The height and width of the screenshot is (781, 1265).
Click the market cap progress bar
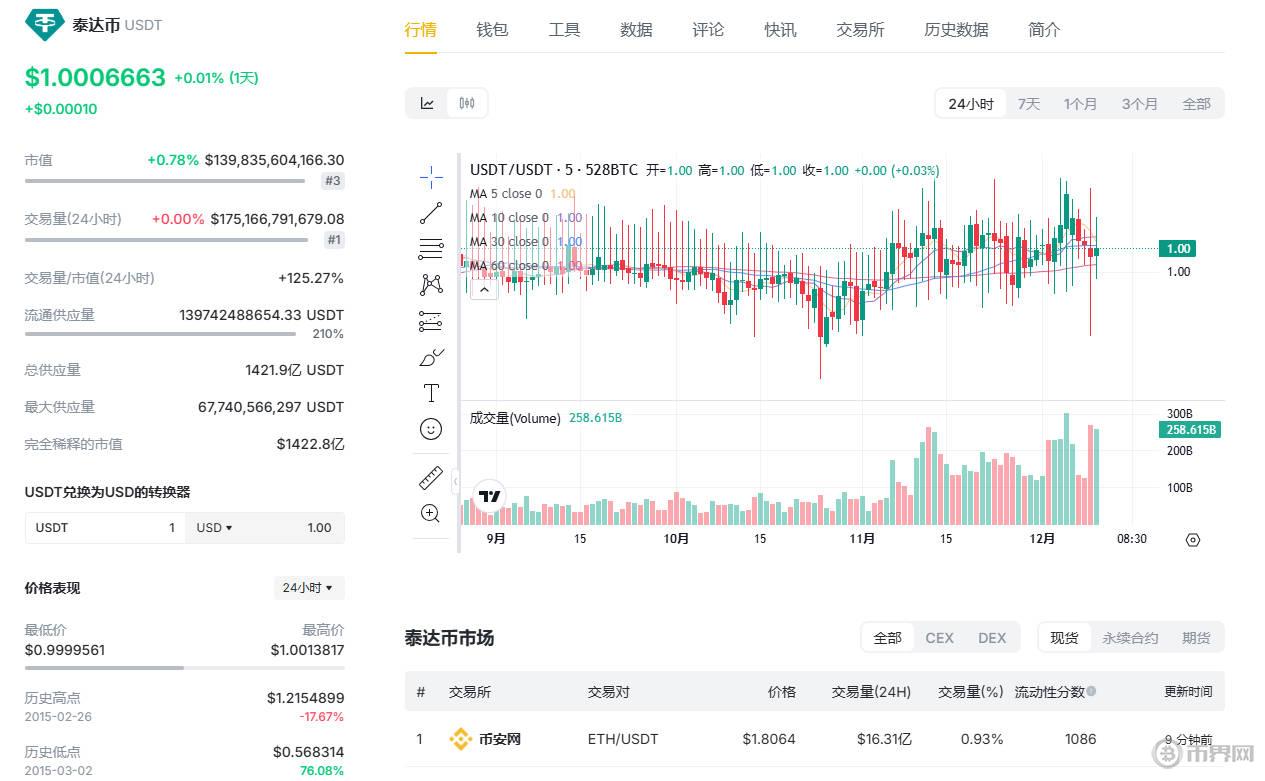coord(165,181)
